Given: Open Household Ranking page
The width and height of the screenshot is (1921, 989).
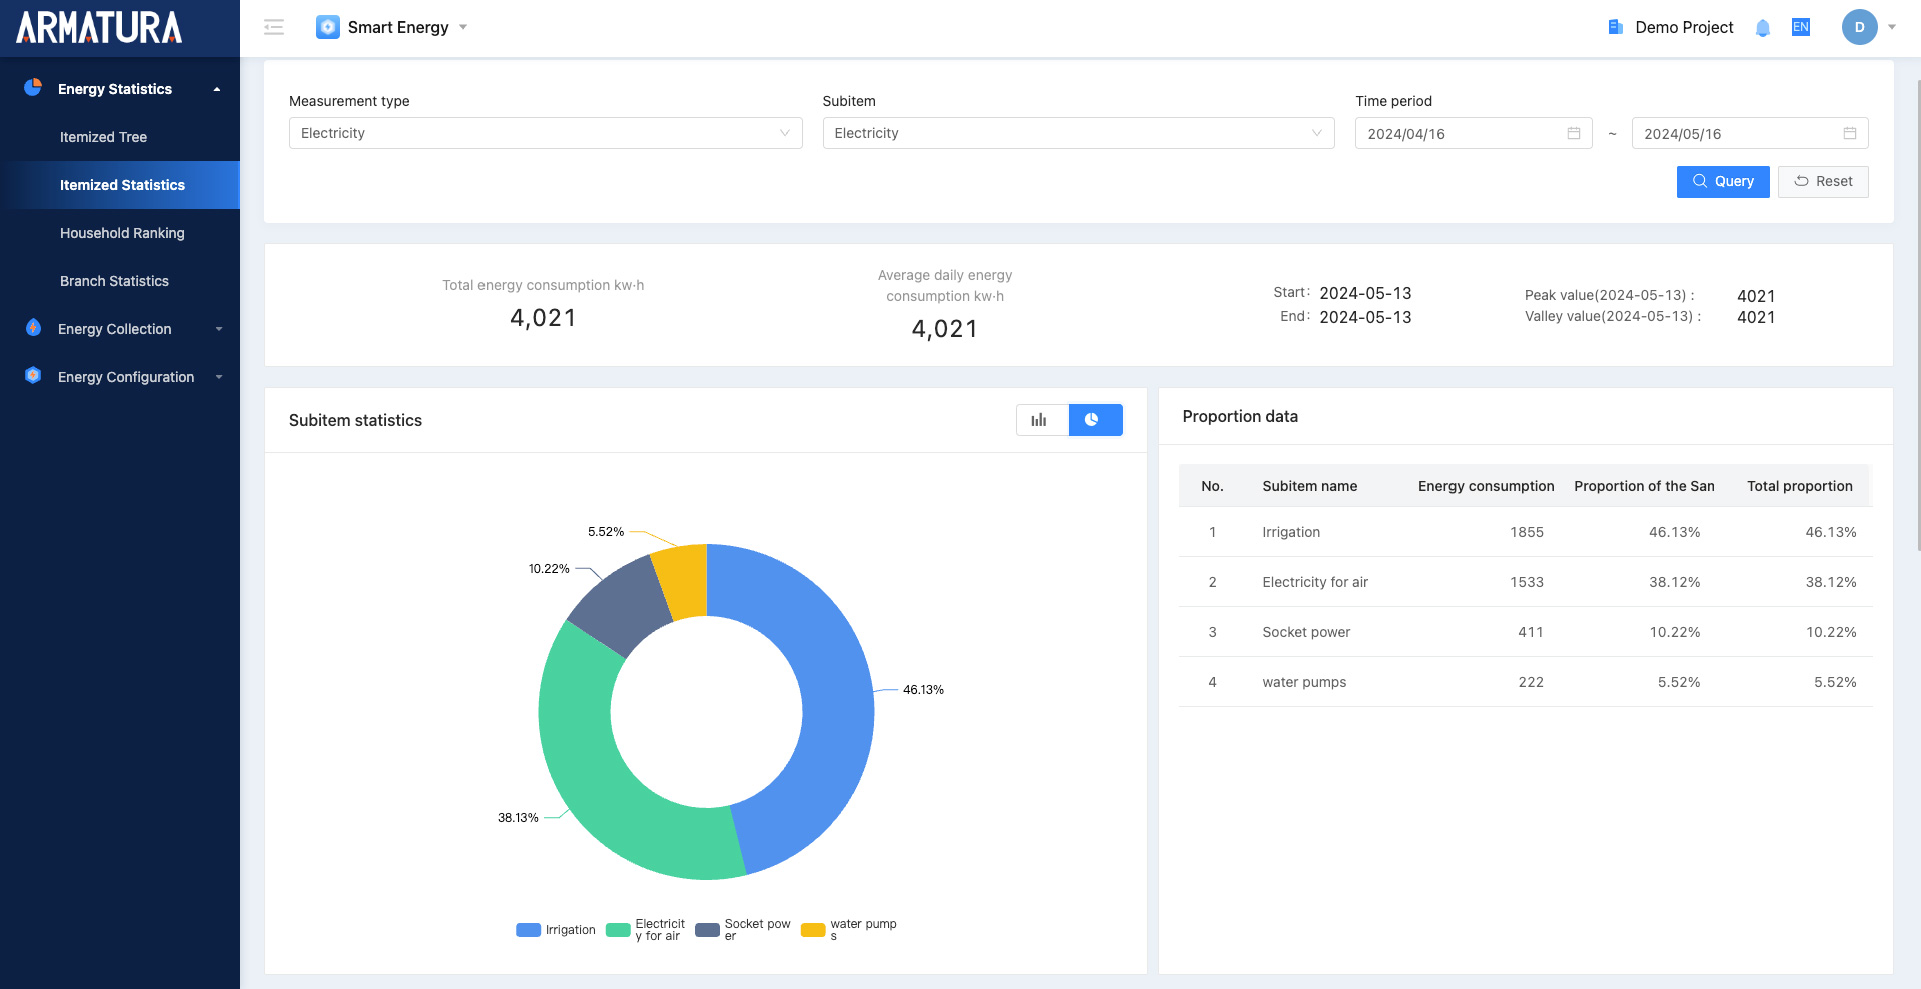Looking at the screenshot, I should (x=122, y=233).
